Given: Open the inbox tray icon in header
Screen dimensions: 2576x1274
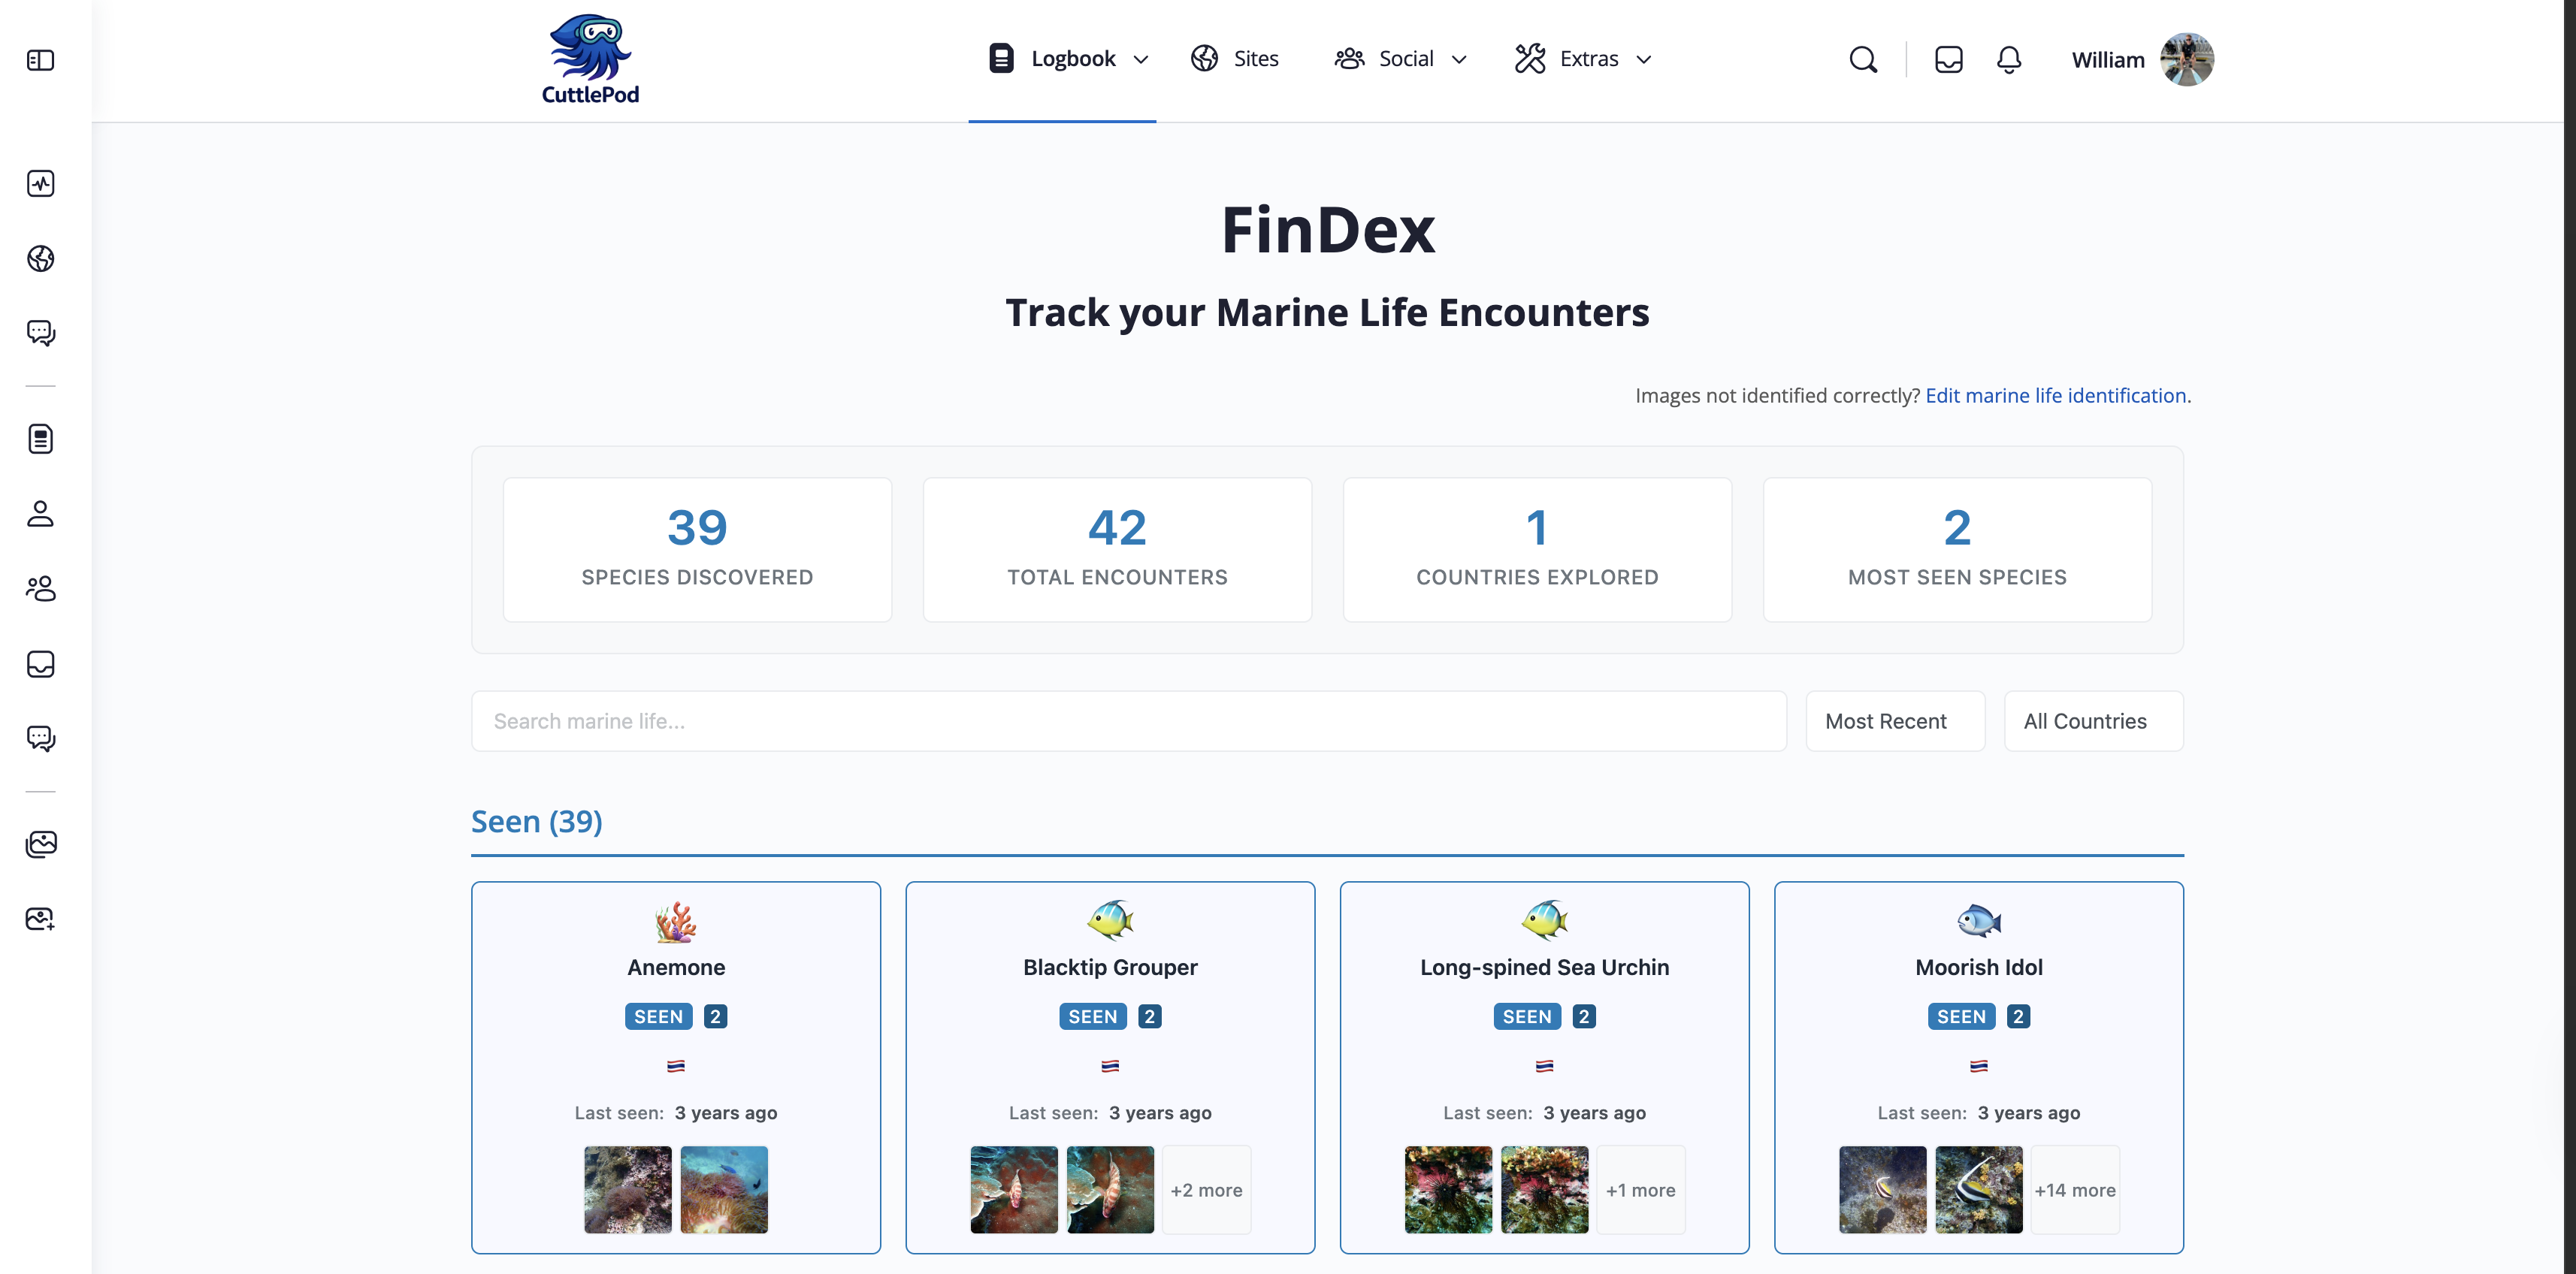Looking at the screenshot, I should [1948, 60].
